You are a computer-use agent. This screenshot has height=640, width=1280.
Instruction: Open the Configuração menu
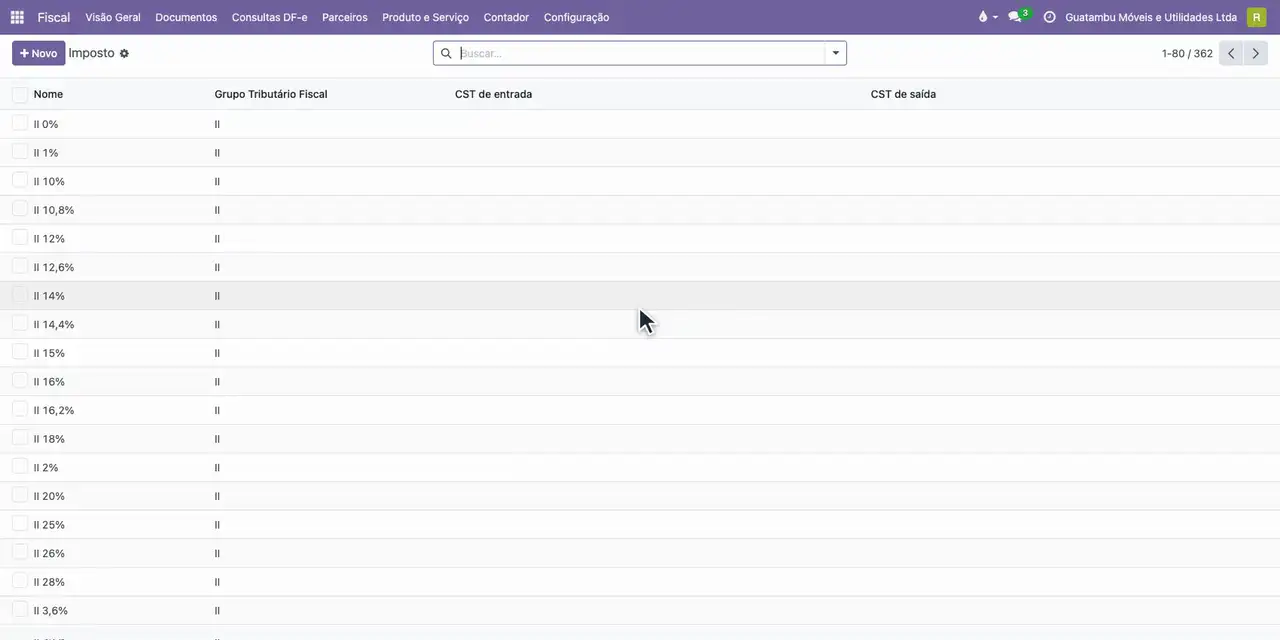tap(576, 17)
